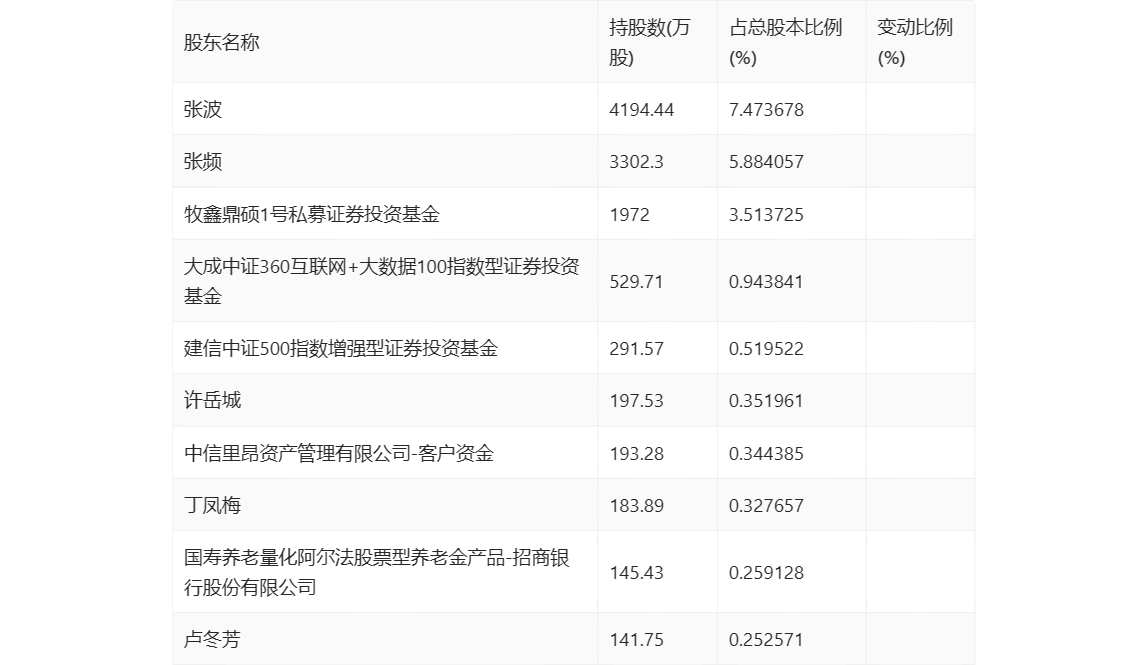The image size is (1148, 665).
Task: Click shareholder name 张波
Action: (x=203, y=109)
